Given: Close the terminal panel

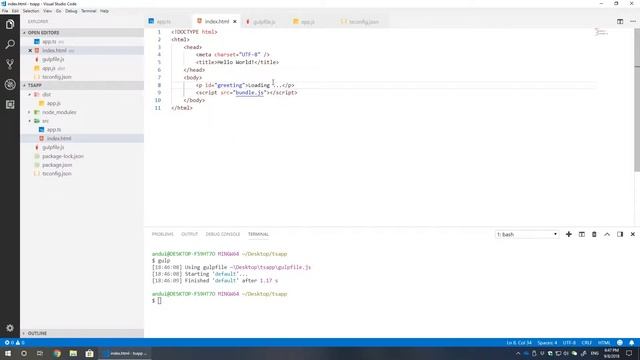Looking at the screenshot, I should pyautogui.click(x=633, y=234).
